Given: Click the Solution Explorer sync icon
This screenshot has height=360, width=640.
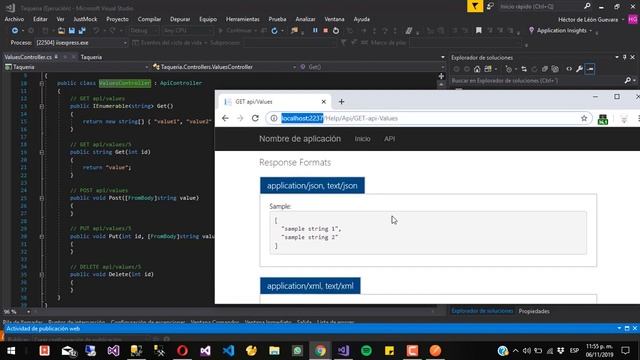Looking at the screenshot, I should pos(524,69).
